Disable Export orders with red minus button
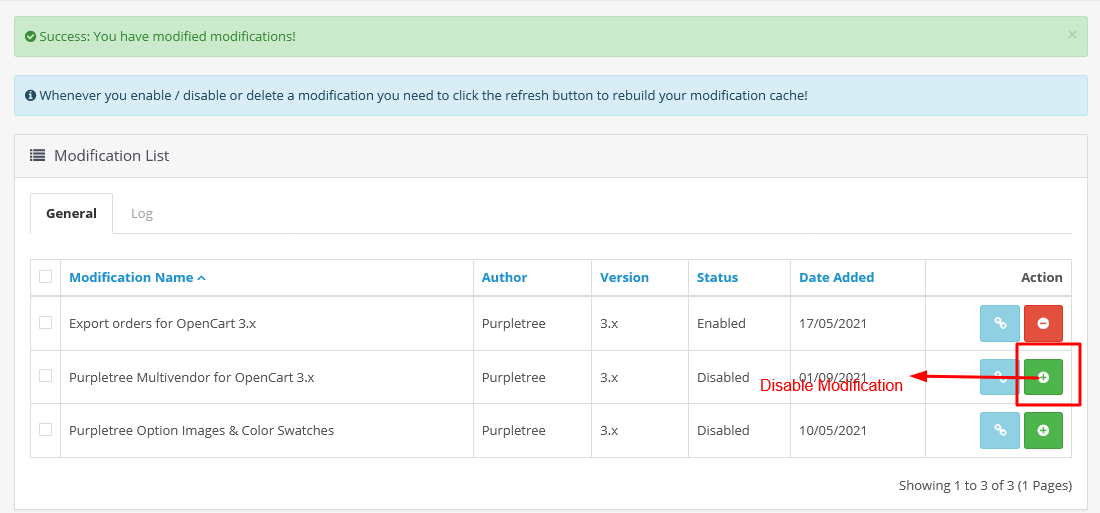 tap(1043, 324)
